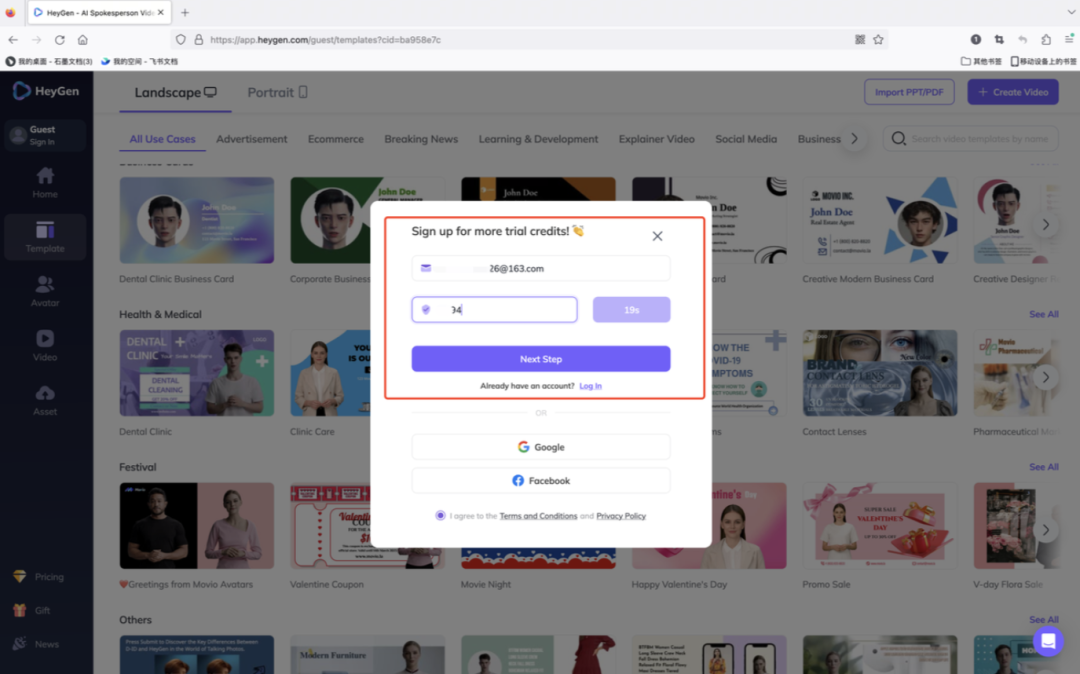Screen dimensions: 1080x674
Task: Click the browser back arrow
Action: [x=13, y=40]
